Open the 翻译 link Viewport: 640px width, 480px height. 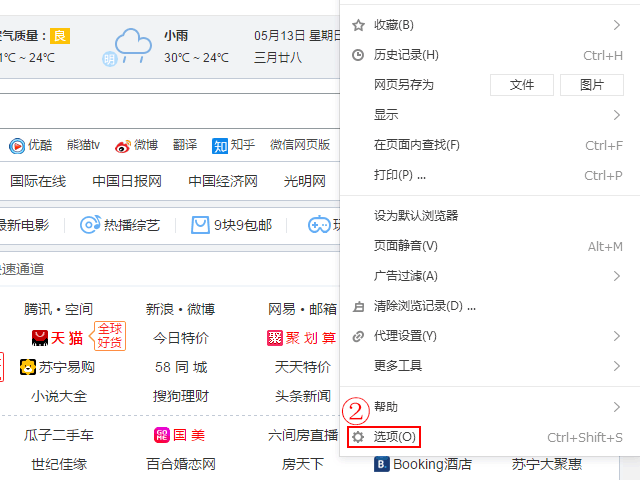(185, 145)
